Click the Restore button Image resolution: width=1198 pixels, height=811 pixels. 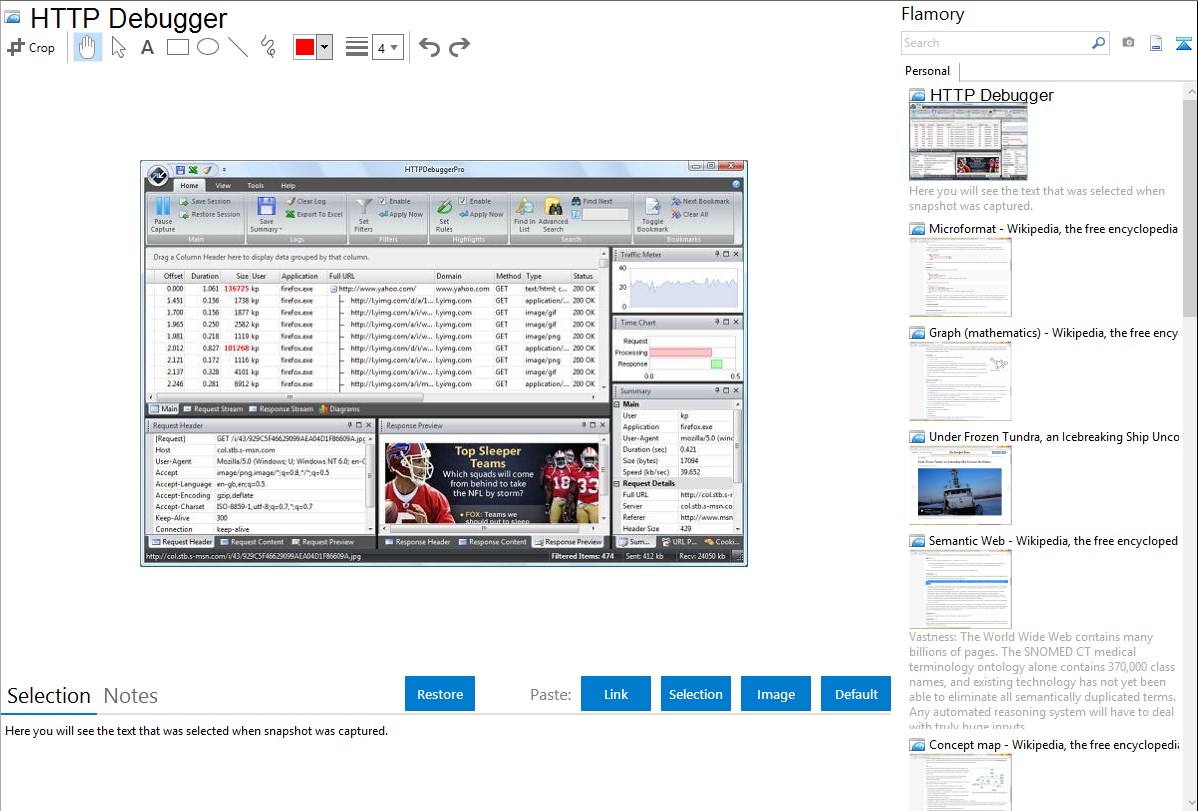click(440, 694)
